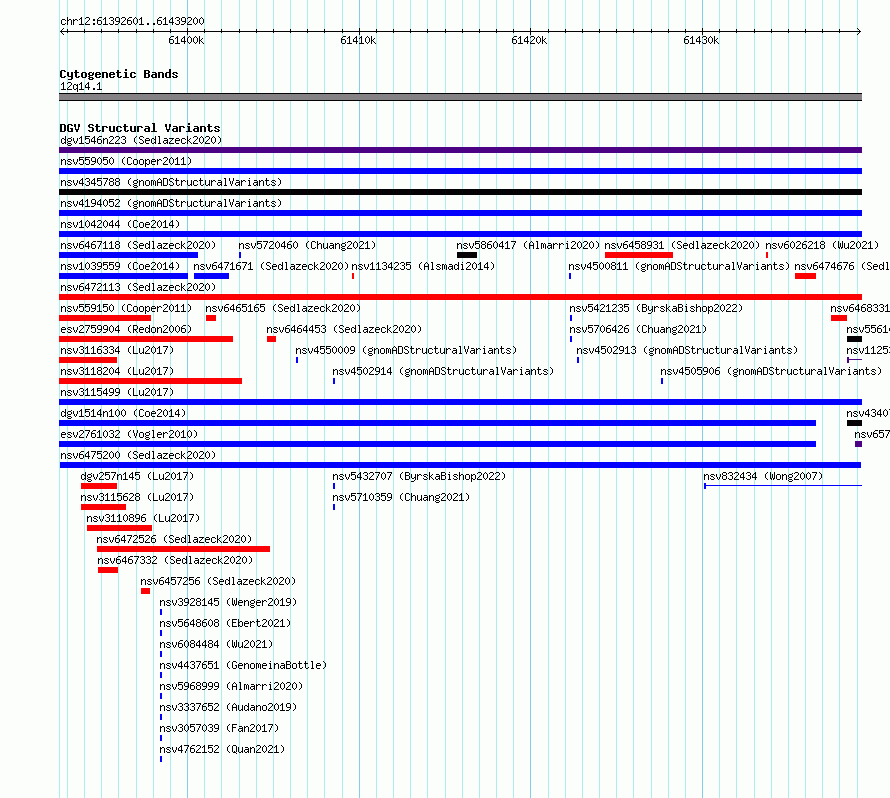This screenshot has width=890, height=798.
Task: Click the nsv6467118 (Sedlazeck2020) label
Action: click(138, 245)
